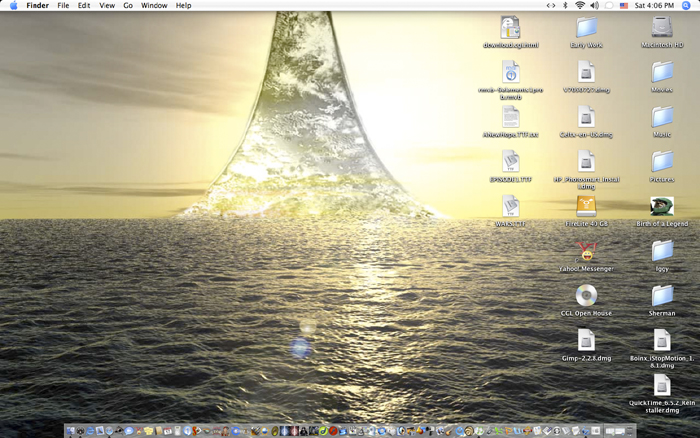Open the Go menu
The width and height of the screenshot is (700, 438).
pyautogui.click(x=128, y=5)
